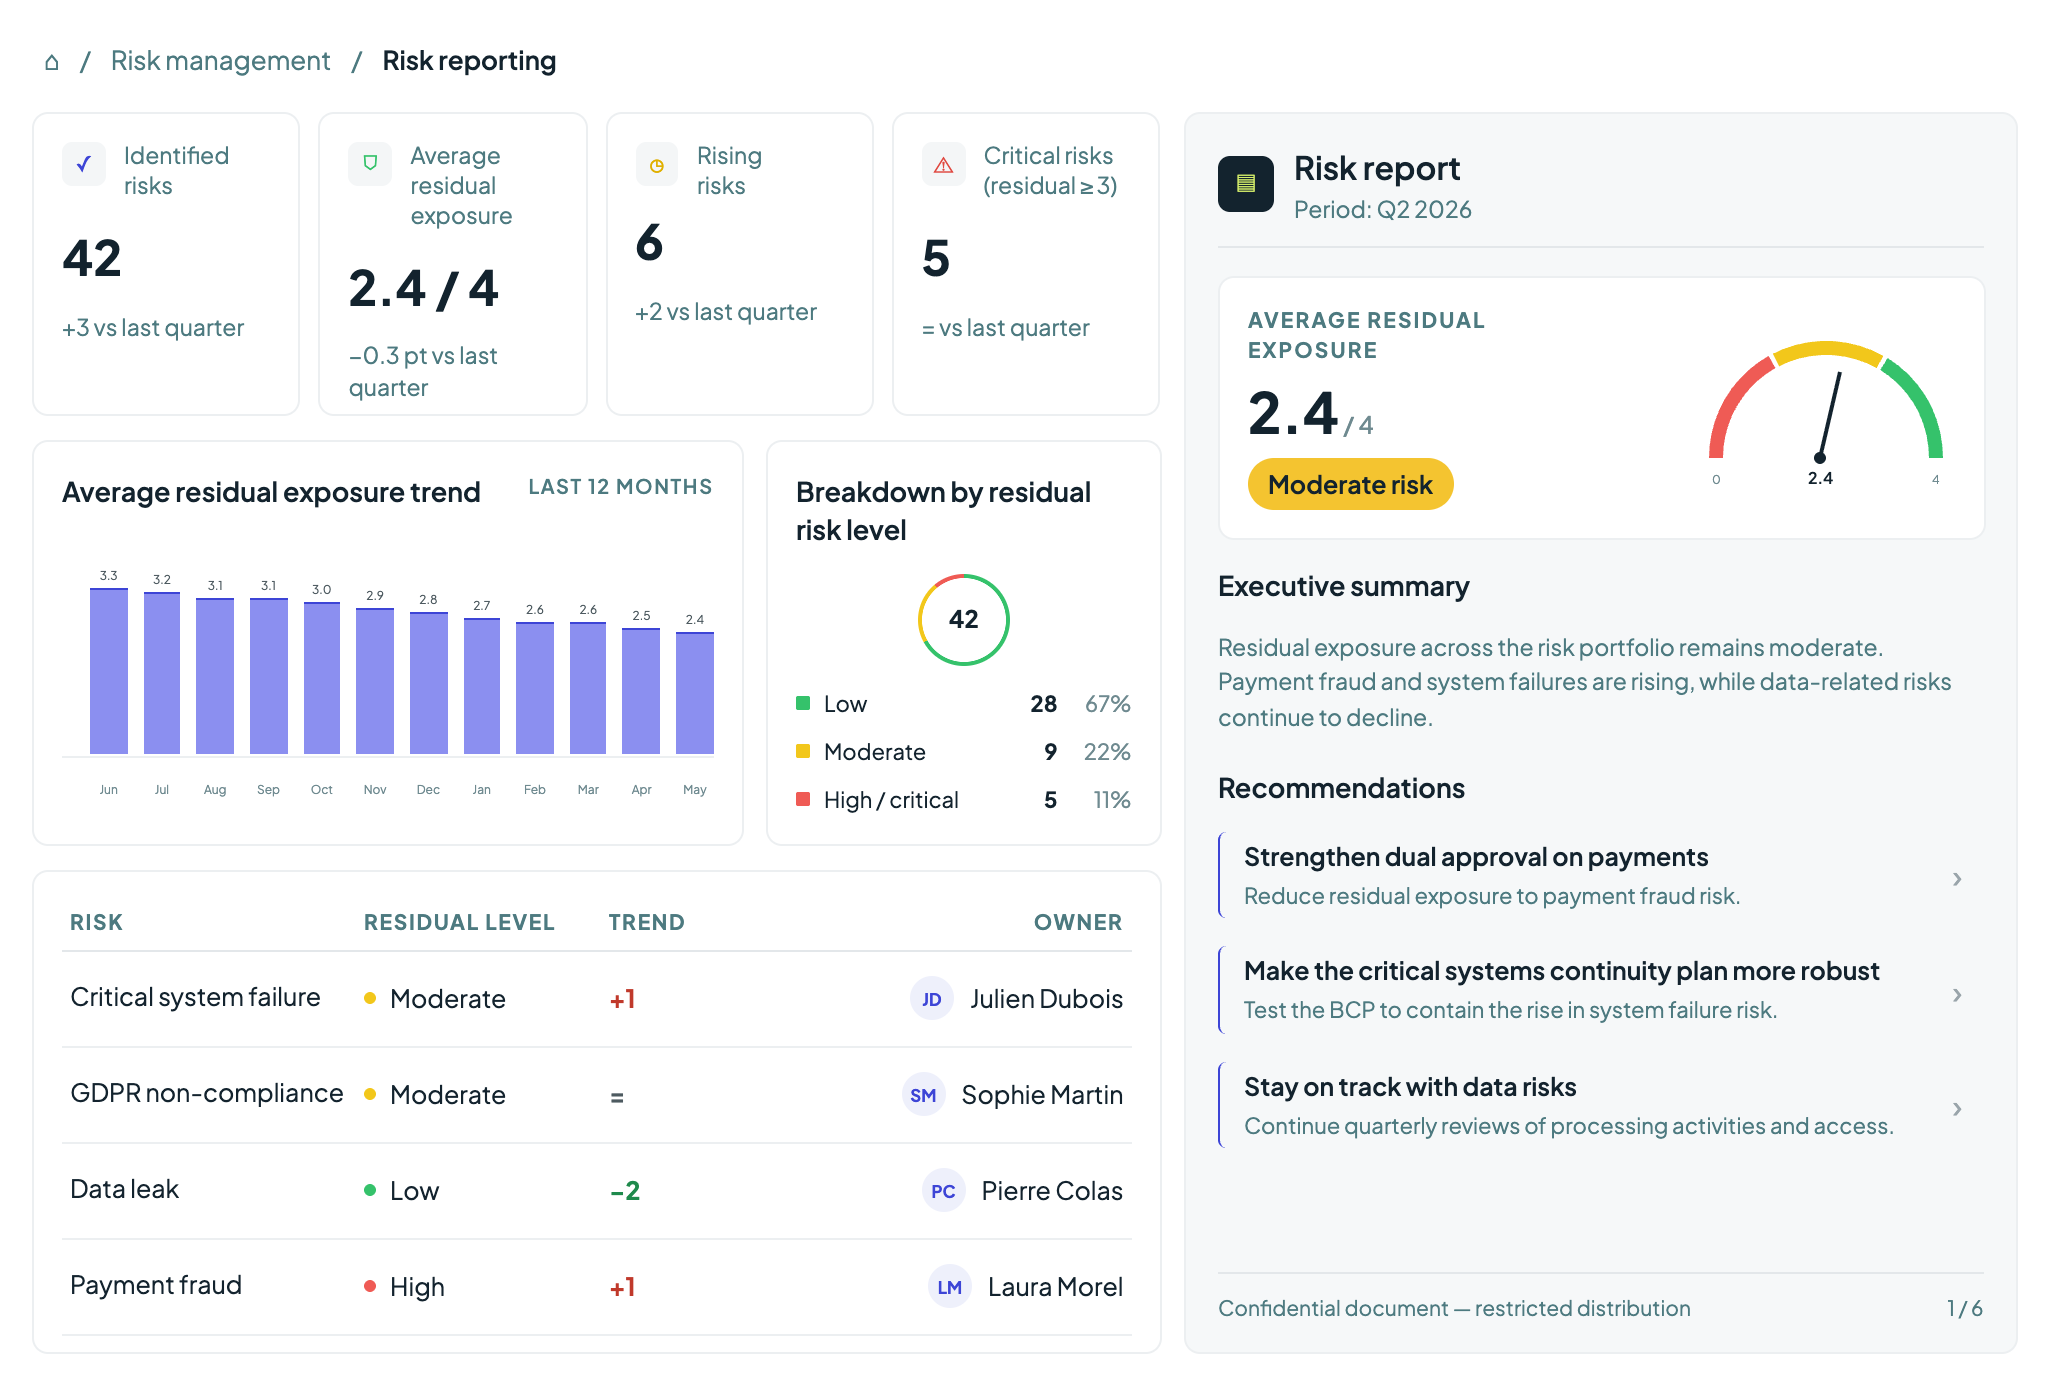Open Payment fraud risk row
The height and width of the screenshot is (1392, 2048).
[x=597, y=1287]
